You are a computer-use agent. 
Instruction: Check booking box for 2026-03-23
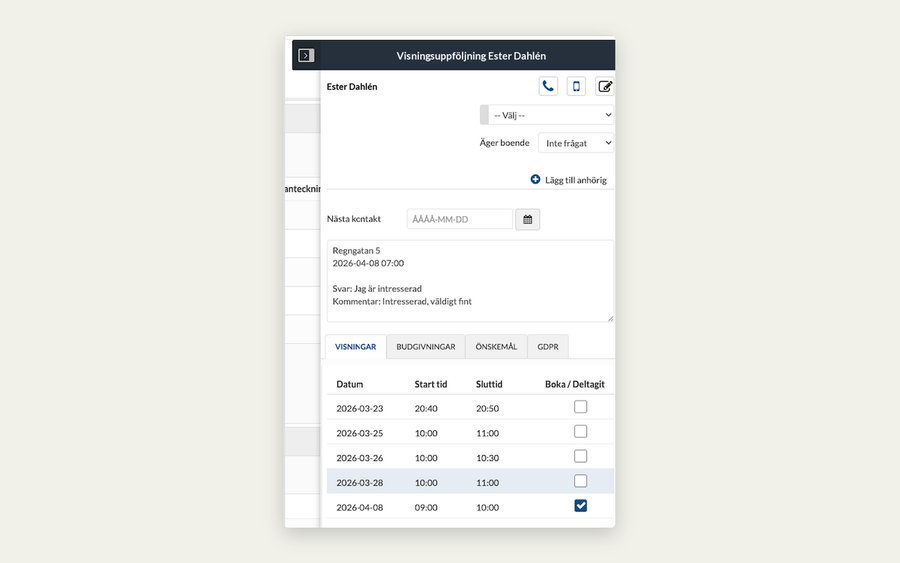(580, 407)
